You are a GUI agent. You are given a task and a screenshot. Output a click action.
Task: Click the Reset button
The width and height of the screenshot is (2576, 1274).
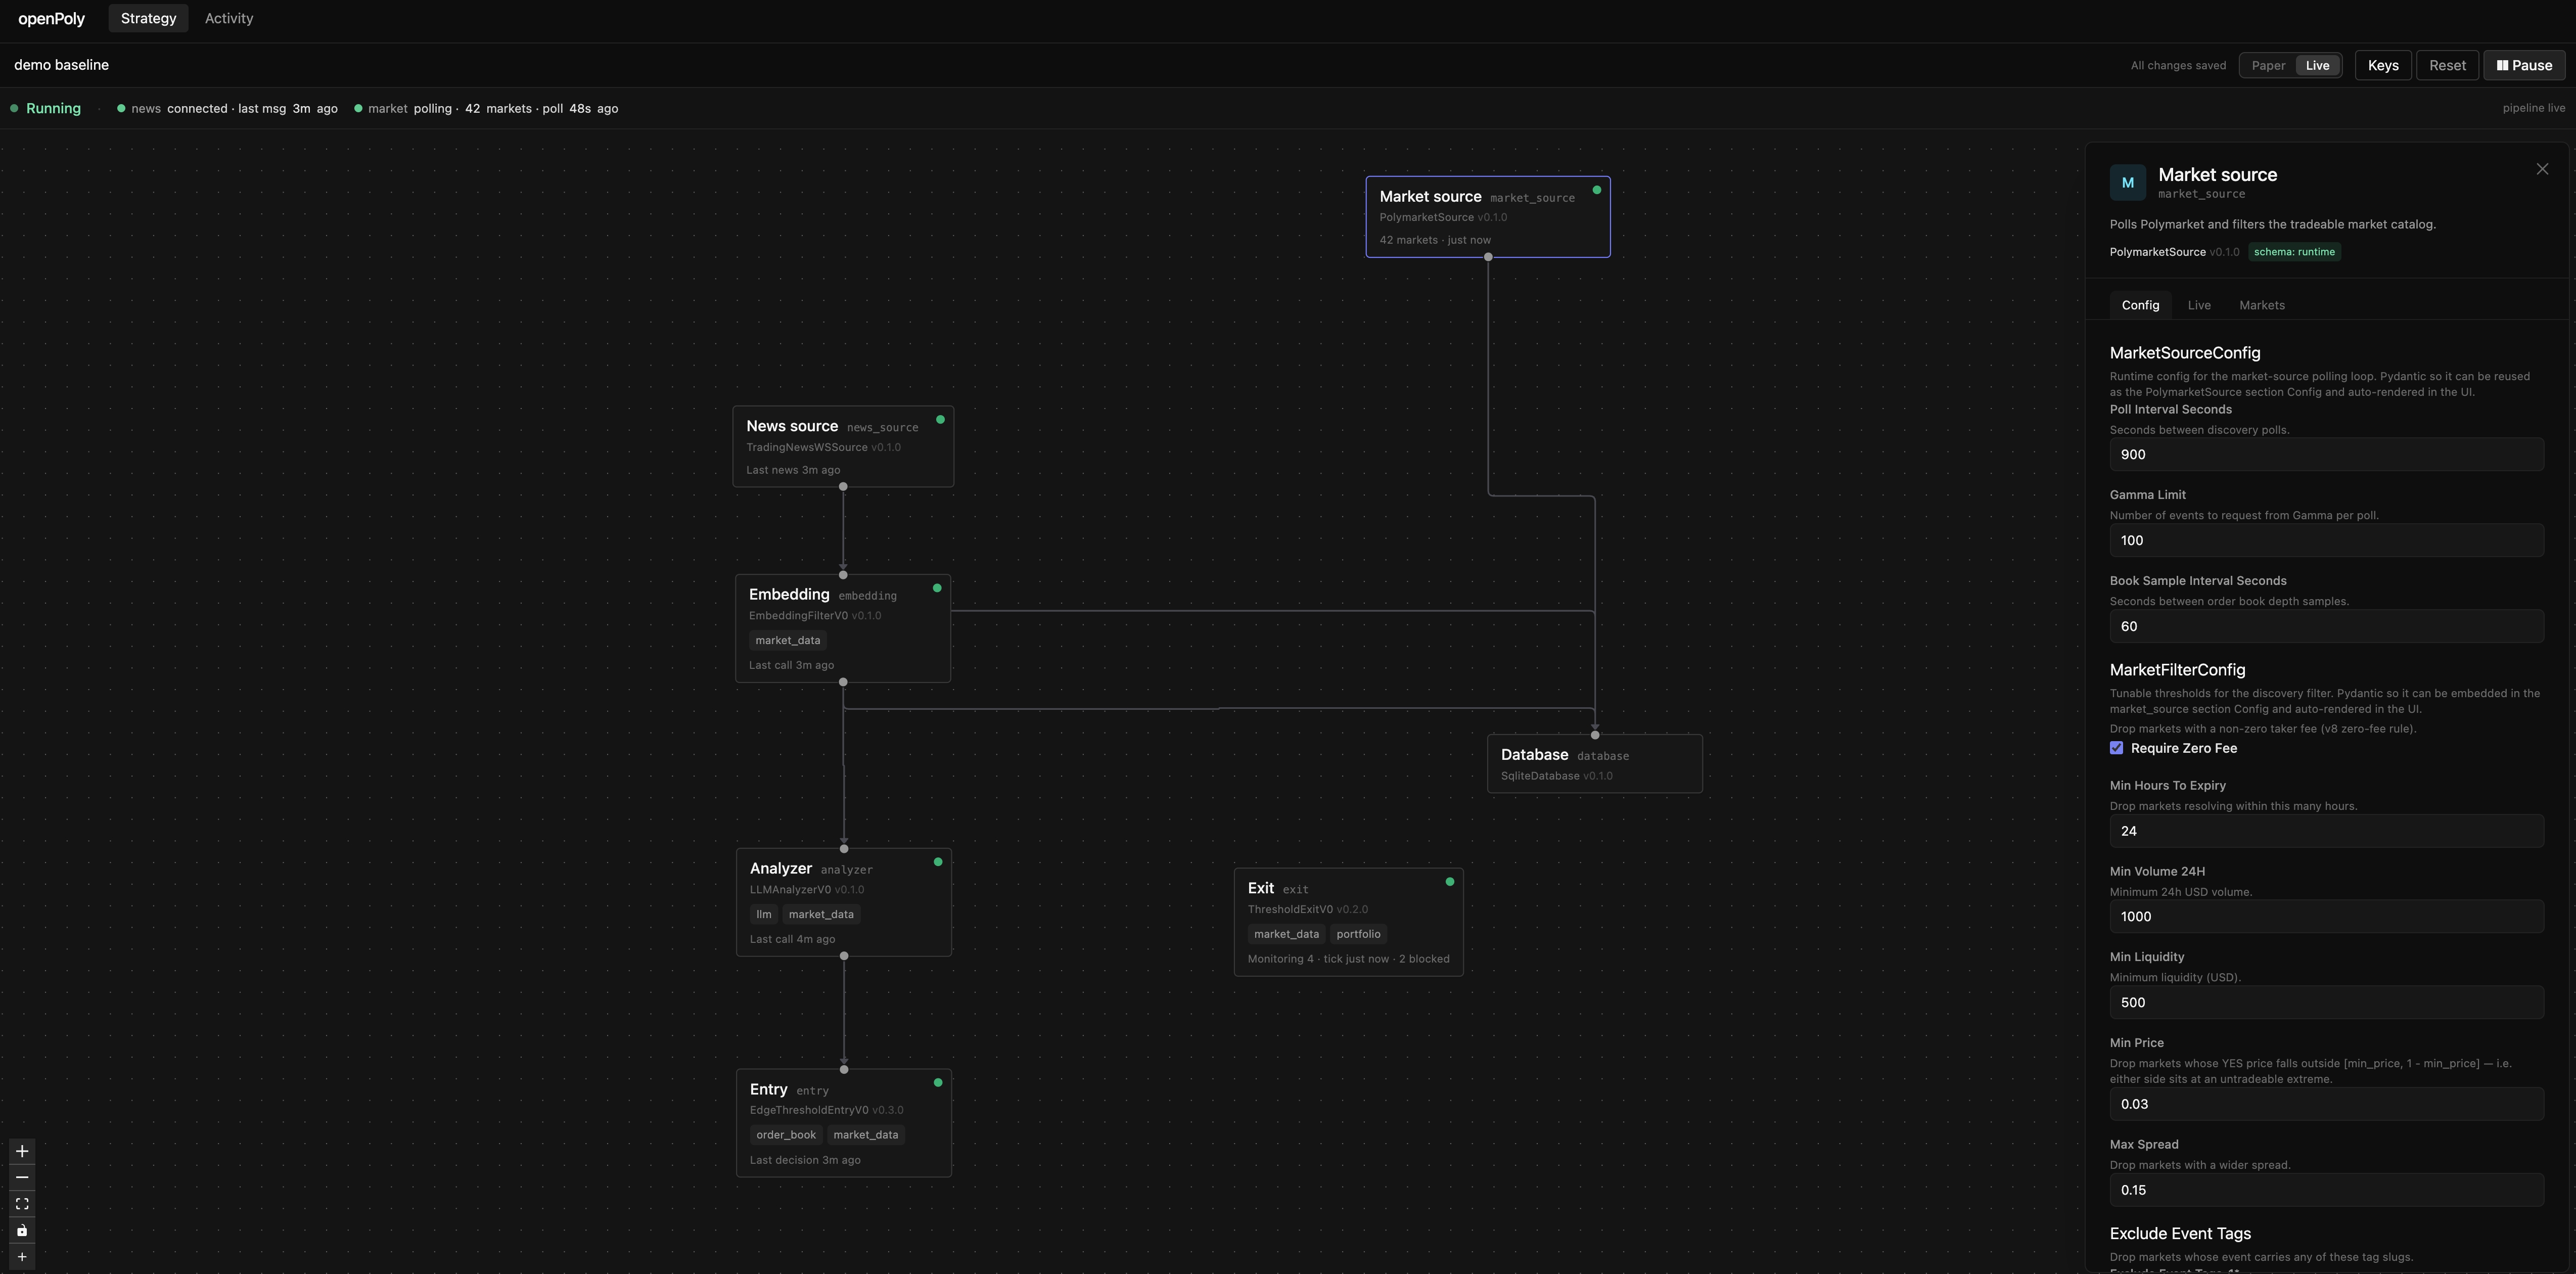(2447, 65)
